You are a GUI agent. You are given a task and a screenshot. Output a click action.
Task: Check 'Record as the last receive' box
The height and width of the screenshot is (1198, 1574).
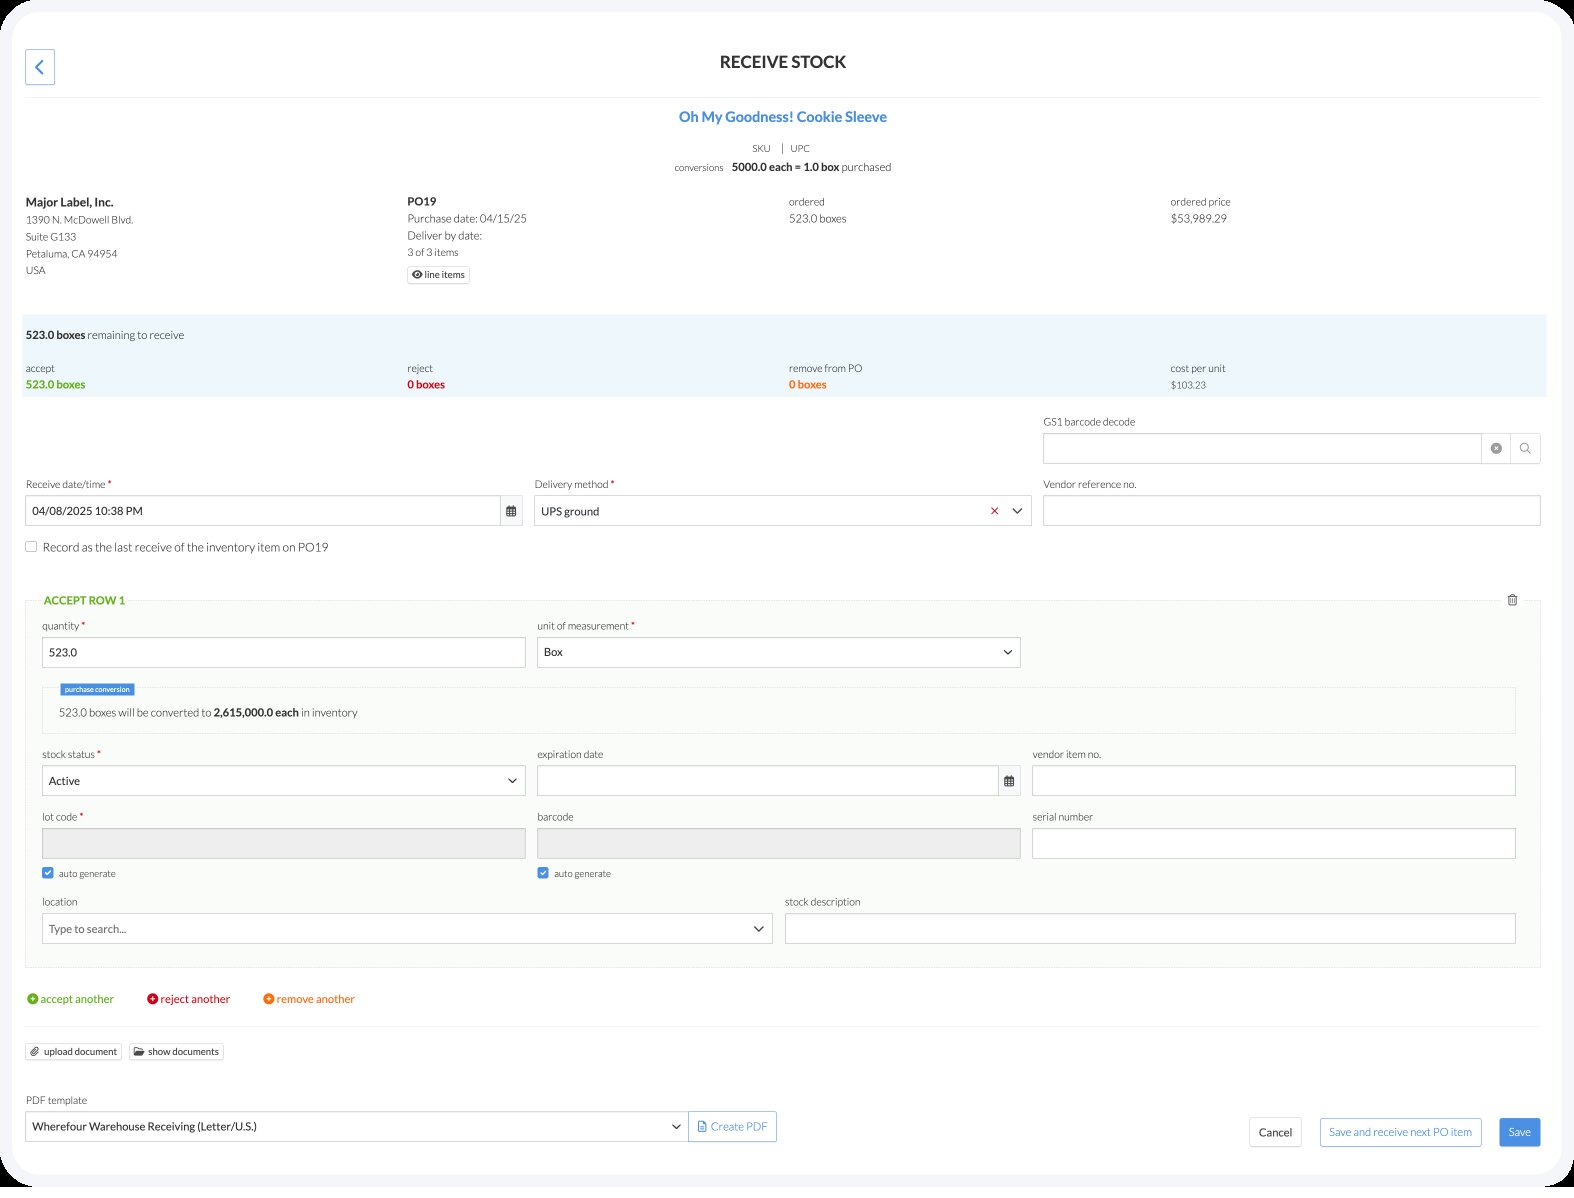pyautogui.click(x=32, y=547)
